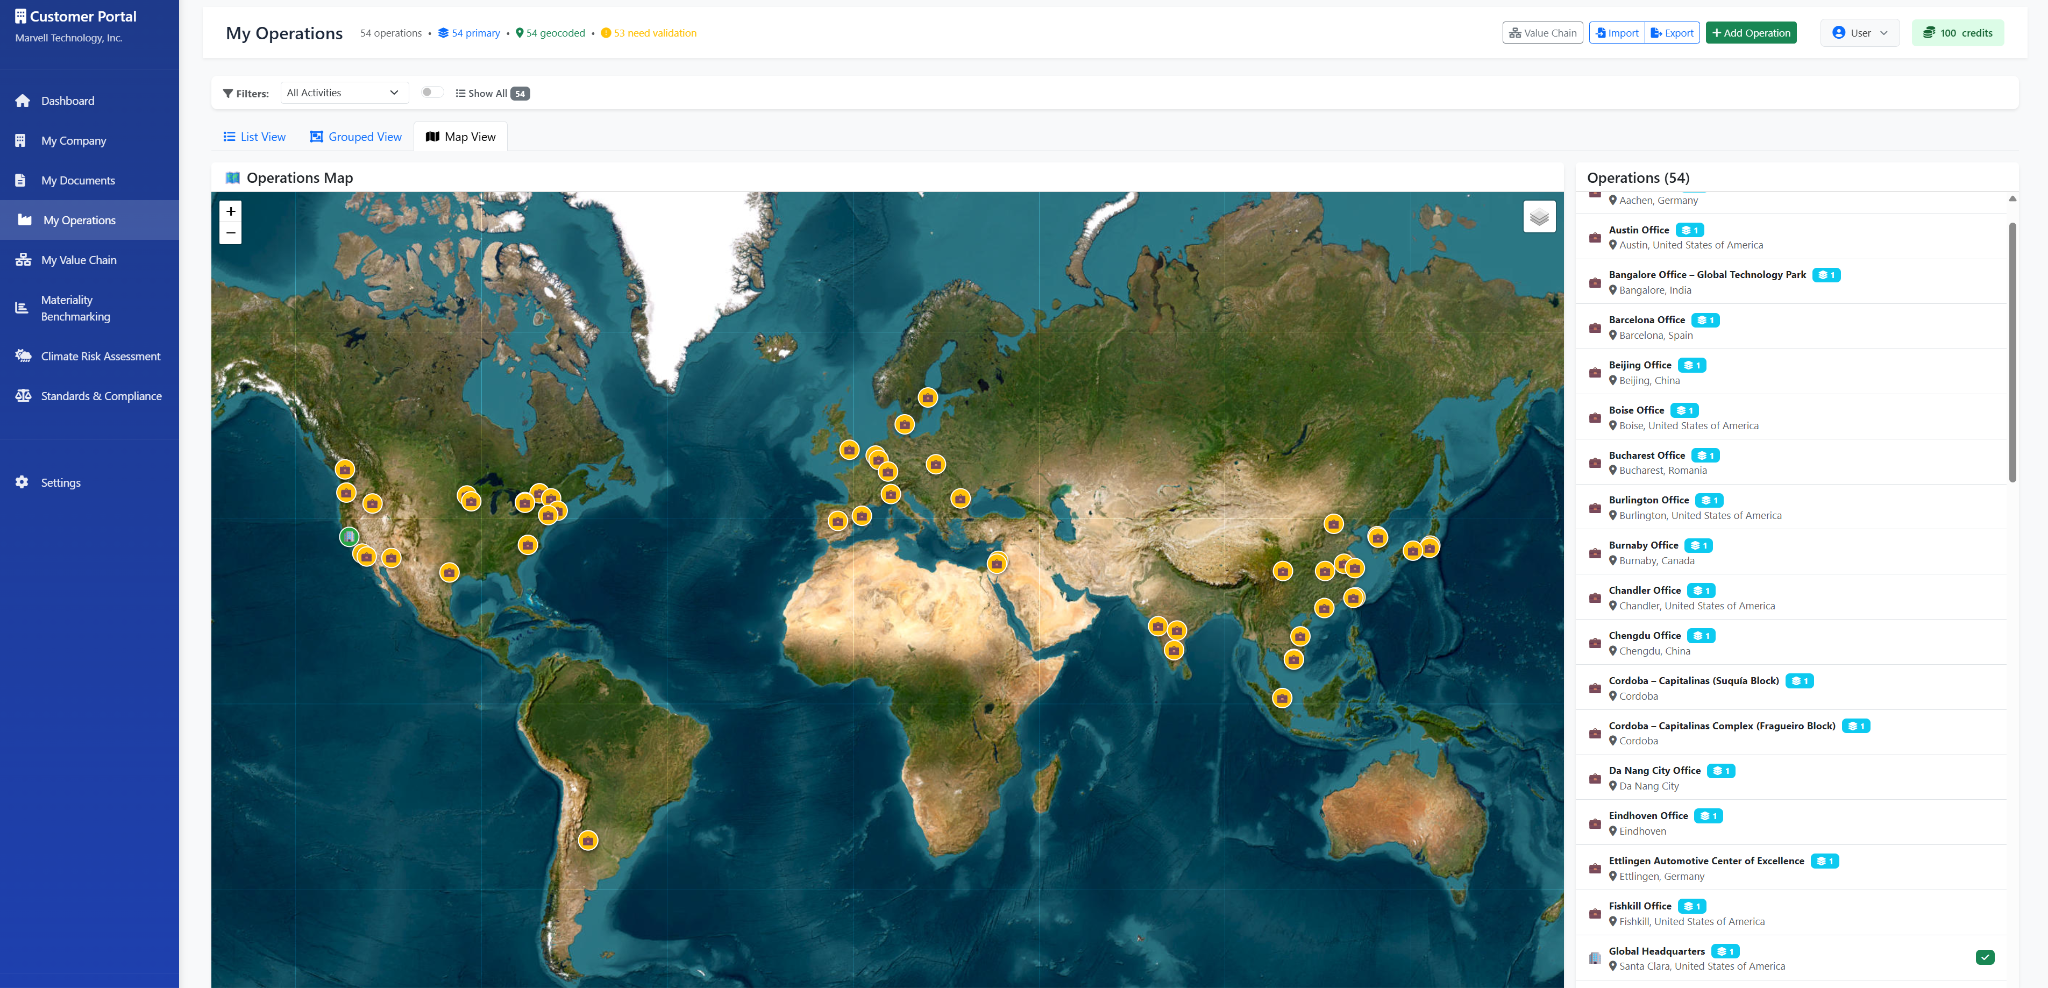Open the map layers switcher icon

[x=1538, y=216]
